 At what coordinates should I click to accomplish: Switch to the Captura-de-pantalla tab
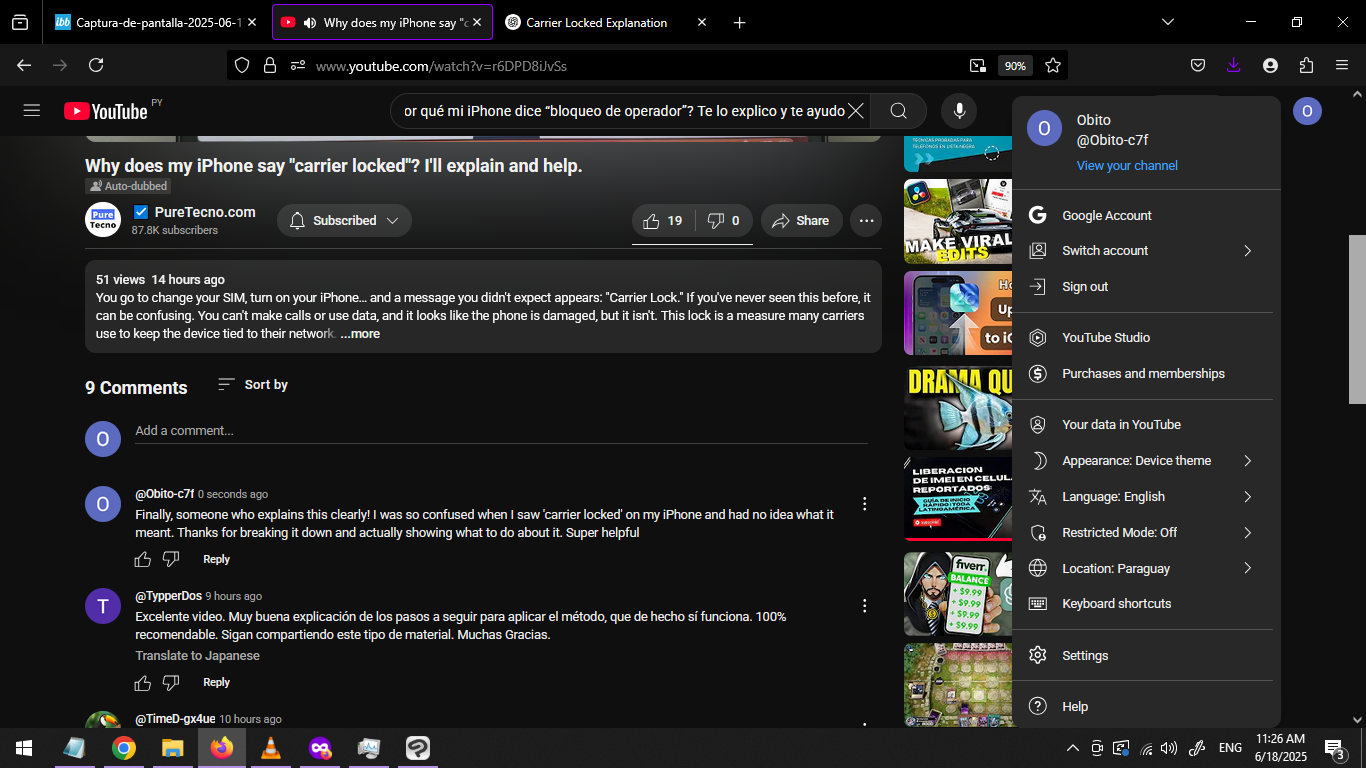[x=157, y=22]
